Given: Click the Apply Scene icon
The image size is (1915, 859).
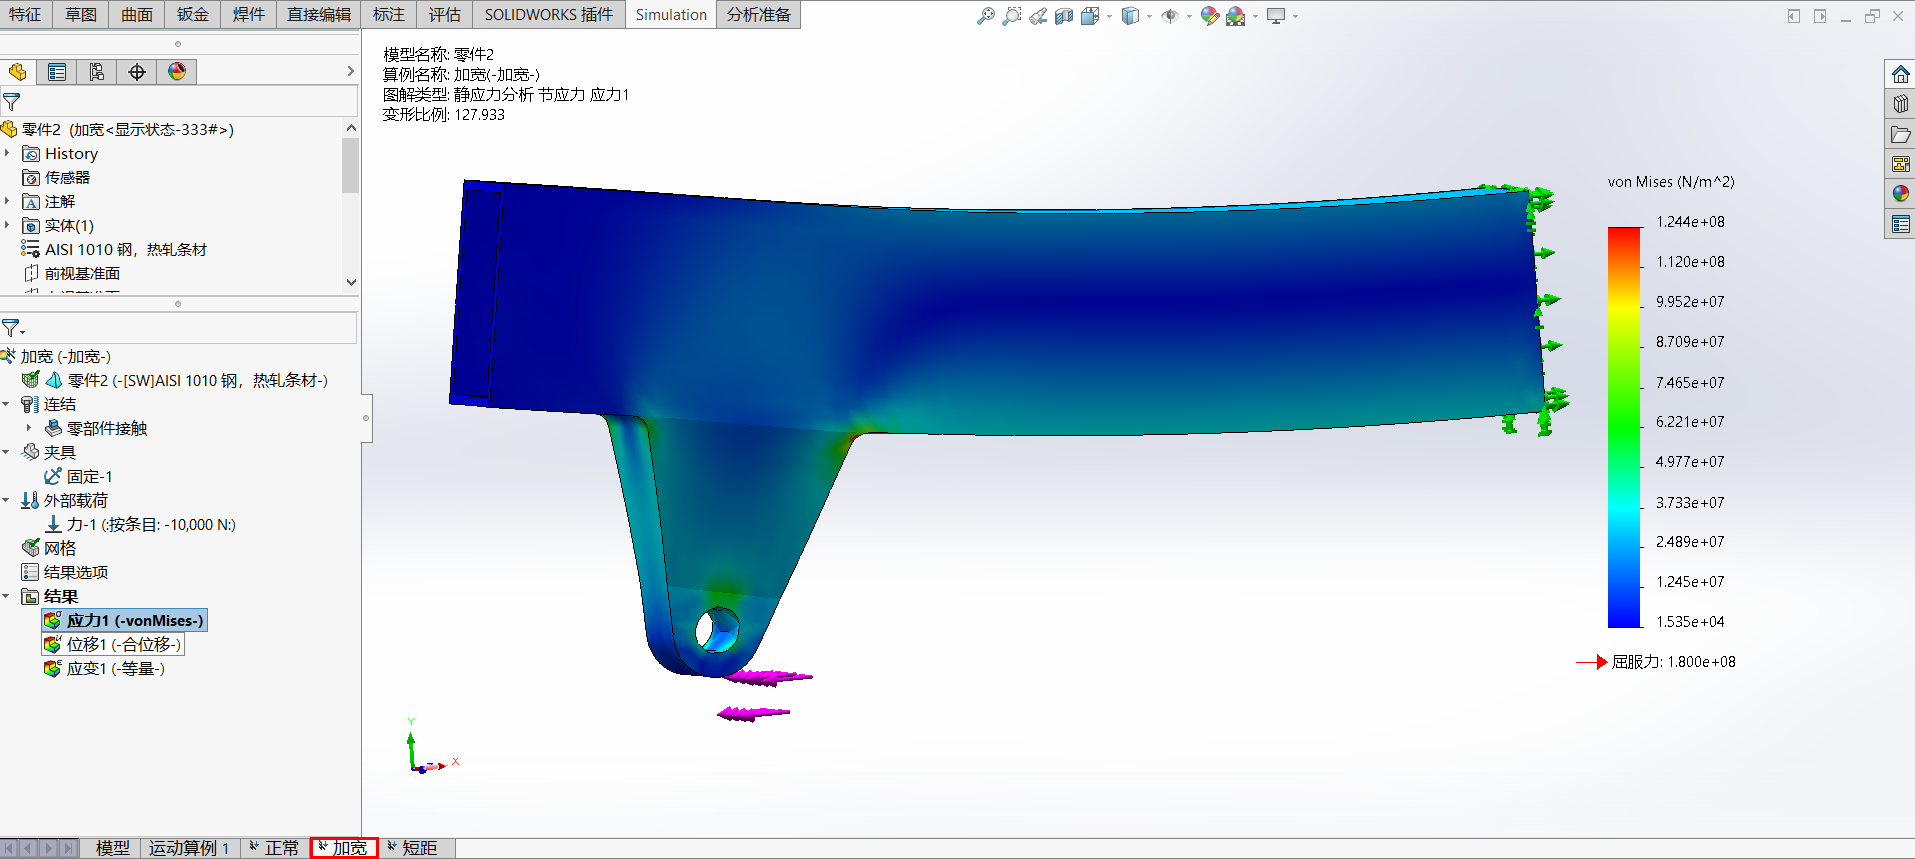Looking at the screenshot, I should (x=1236, y=16).
